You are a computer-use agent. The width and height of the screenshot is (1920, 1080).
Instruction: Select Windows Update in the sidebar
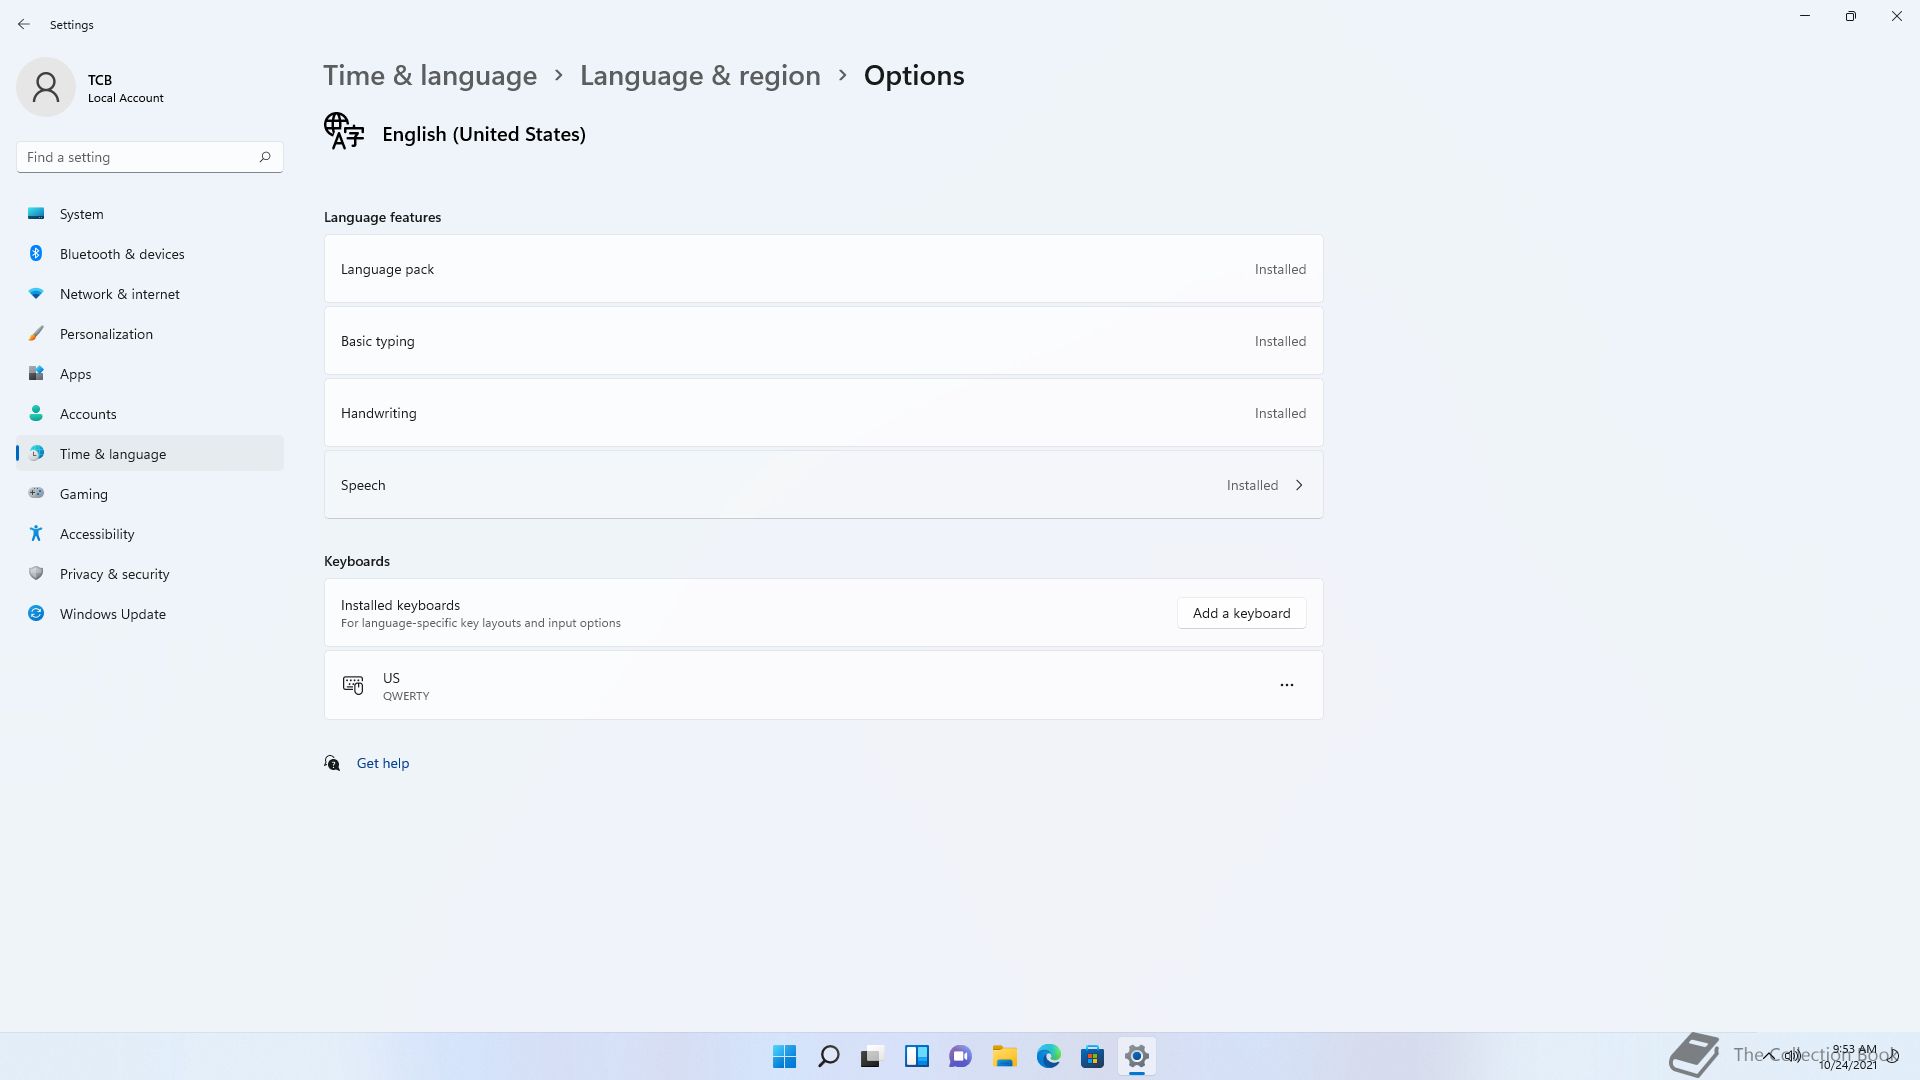point(113,614)
